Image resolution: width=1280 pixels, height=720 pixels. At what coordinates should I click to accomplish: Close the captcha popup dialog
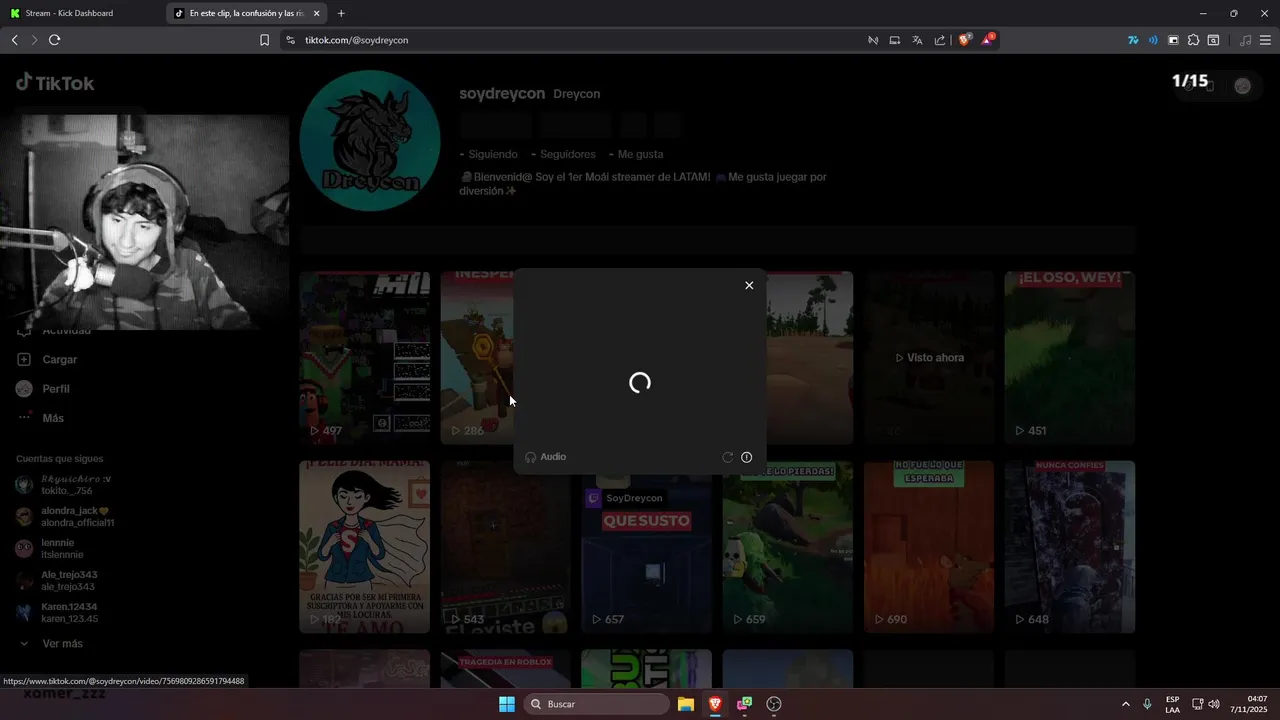click(x=749, y=285)
